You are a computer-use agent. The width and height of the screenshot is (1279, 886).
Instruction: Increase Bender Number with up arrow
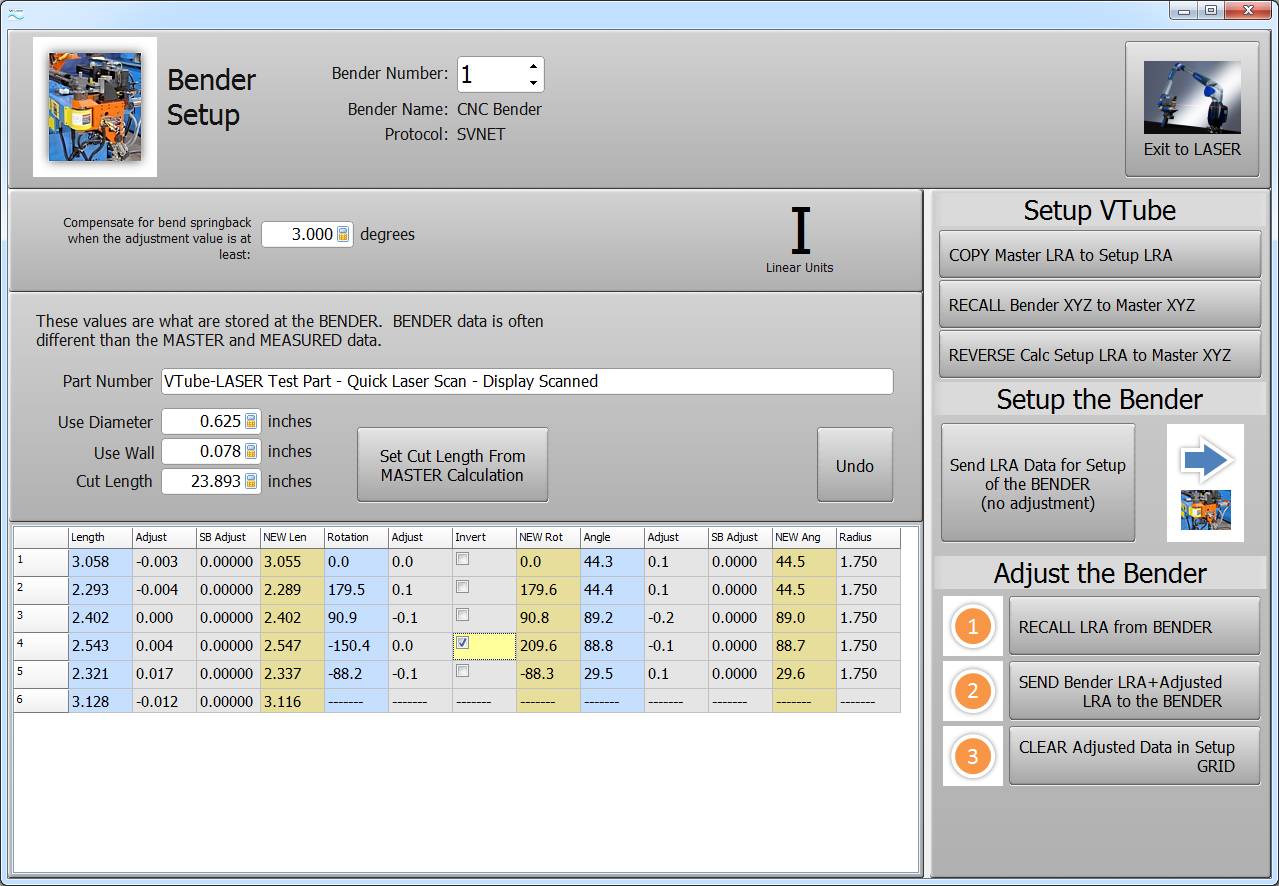[533, 67]
